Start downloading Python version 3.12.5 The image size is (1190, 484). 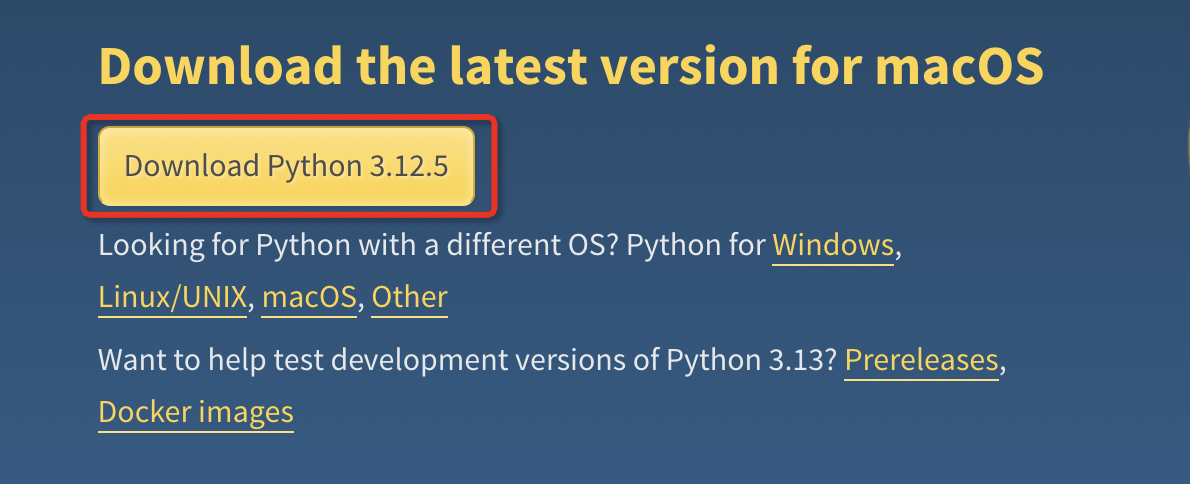click(286, 166)
